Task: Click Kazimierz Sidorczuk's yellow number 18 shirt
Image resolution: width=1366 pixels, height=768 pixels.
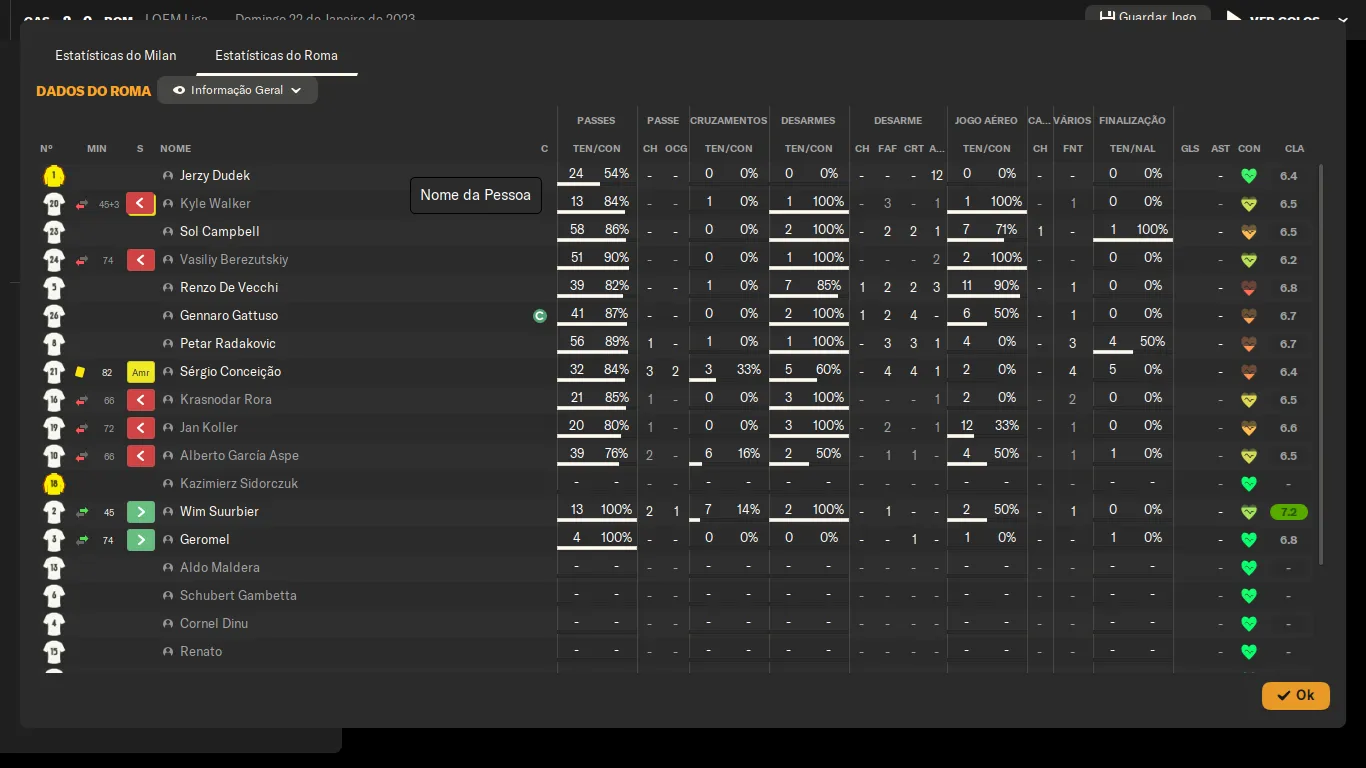Action: tap(54, 485)
